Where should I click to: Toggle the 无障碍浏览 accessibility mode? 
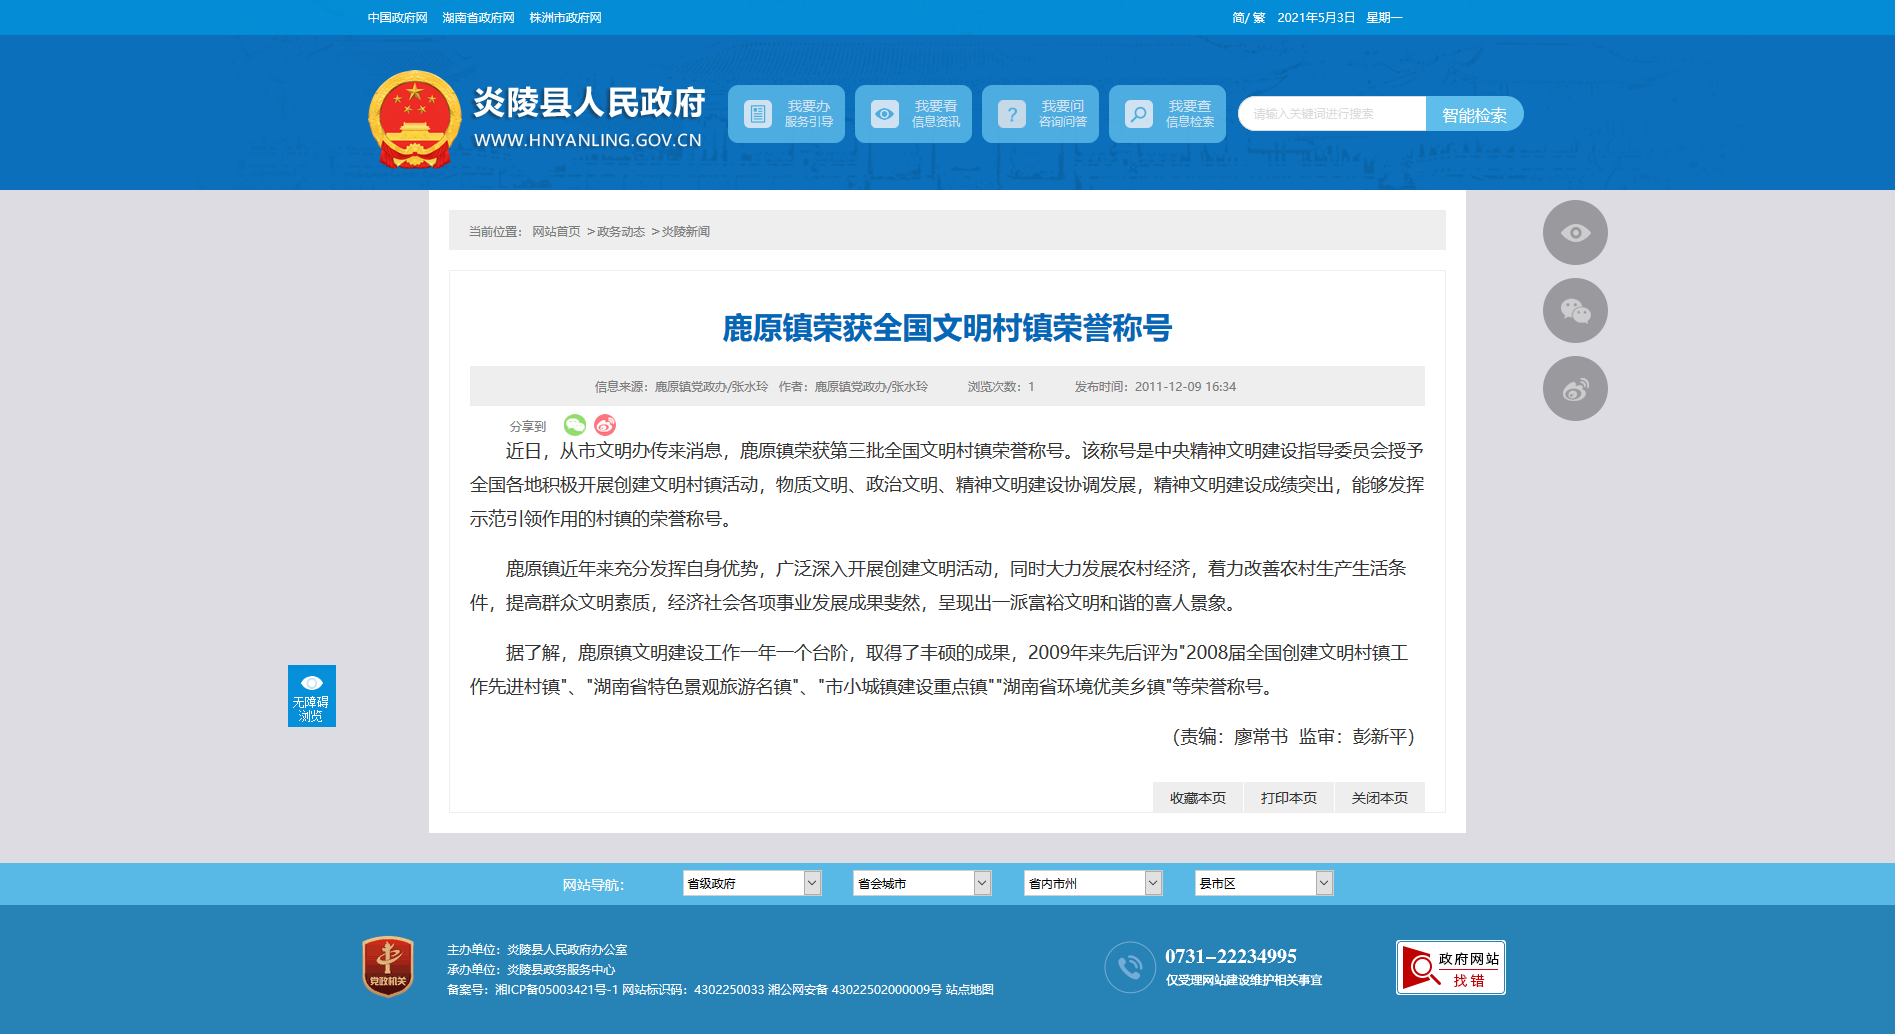coord(311,696)
